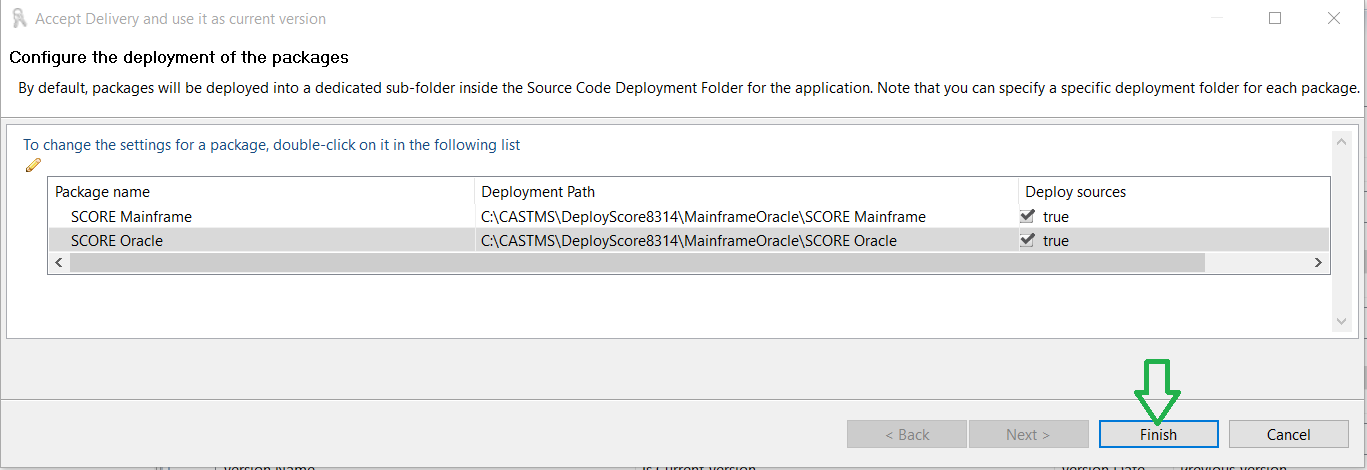Click the SCORE Oracle deployment path cell

[x=689, y=240]
